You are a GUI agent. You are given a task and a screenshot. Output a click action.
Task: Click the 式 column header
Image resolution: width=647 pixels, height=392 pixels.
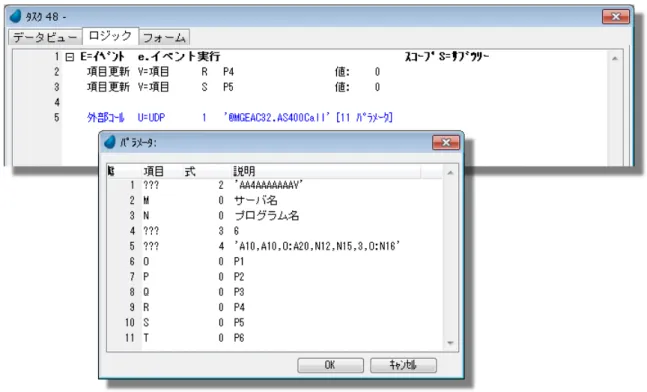coord(190,171)
